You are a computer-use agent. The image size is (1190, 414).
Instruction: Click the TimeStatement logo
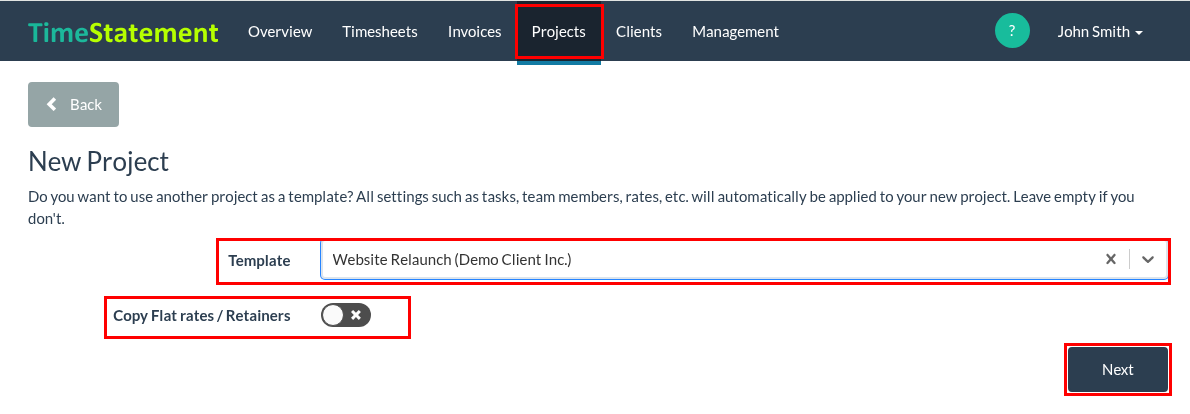point(123,32)
